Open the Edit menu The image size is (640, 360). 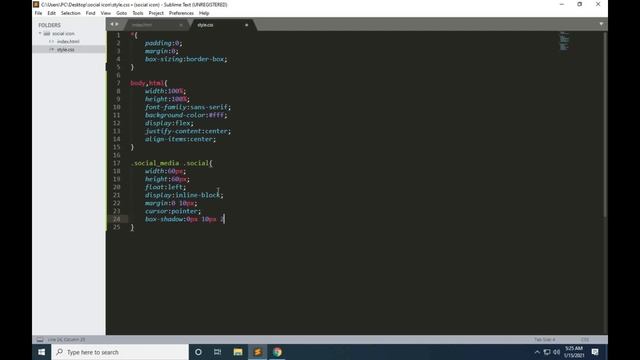(51, 13)
